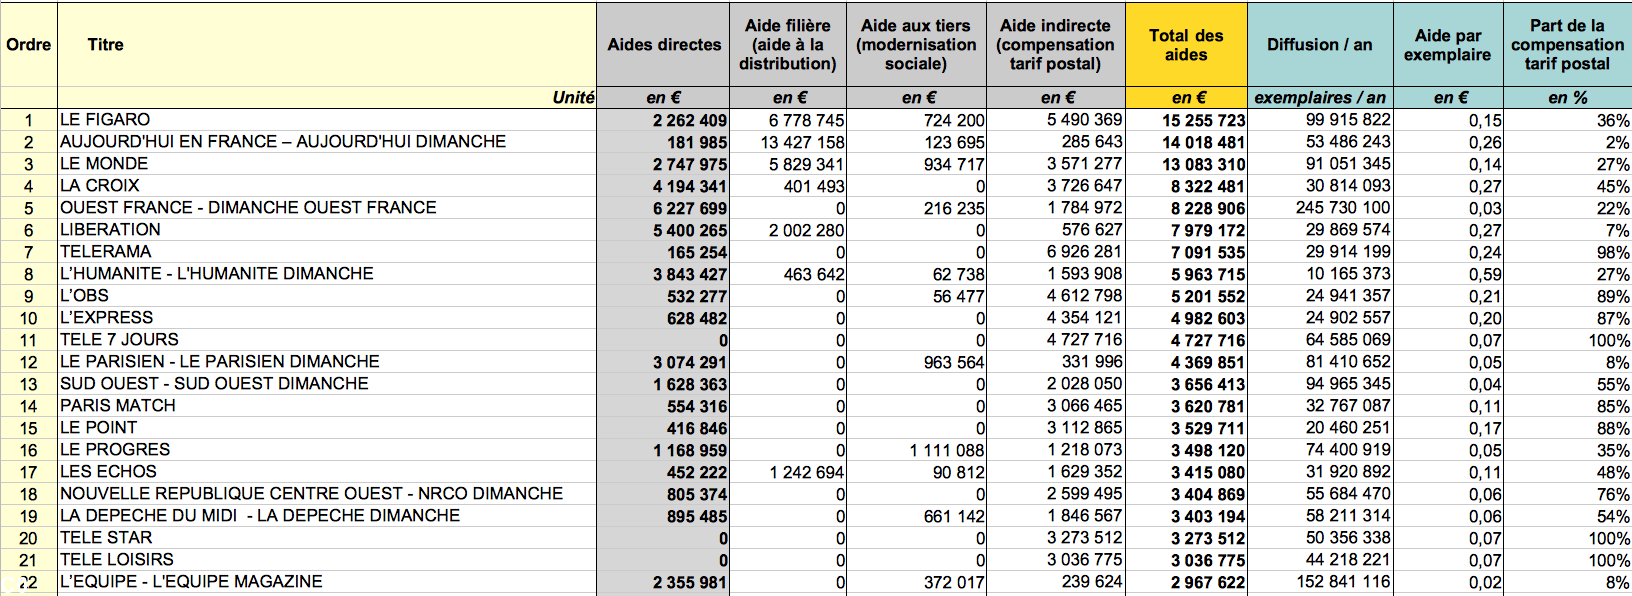Screen dimensions: 1632x596
Task: Click the 'PARIS MATCH' title cell
Action: click(x=118, y=406)
